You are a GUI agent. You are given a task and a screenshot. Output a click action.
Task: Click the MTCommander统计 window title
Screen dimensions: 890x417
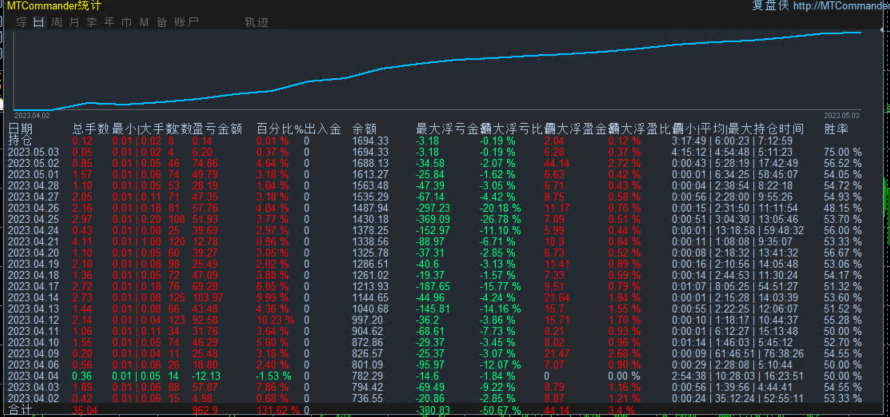coord(54,6)
